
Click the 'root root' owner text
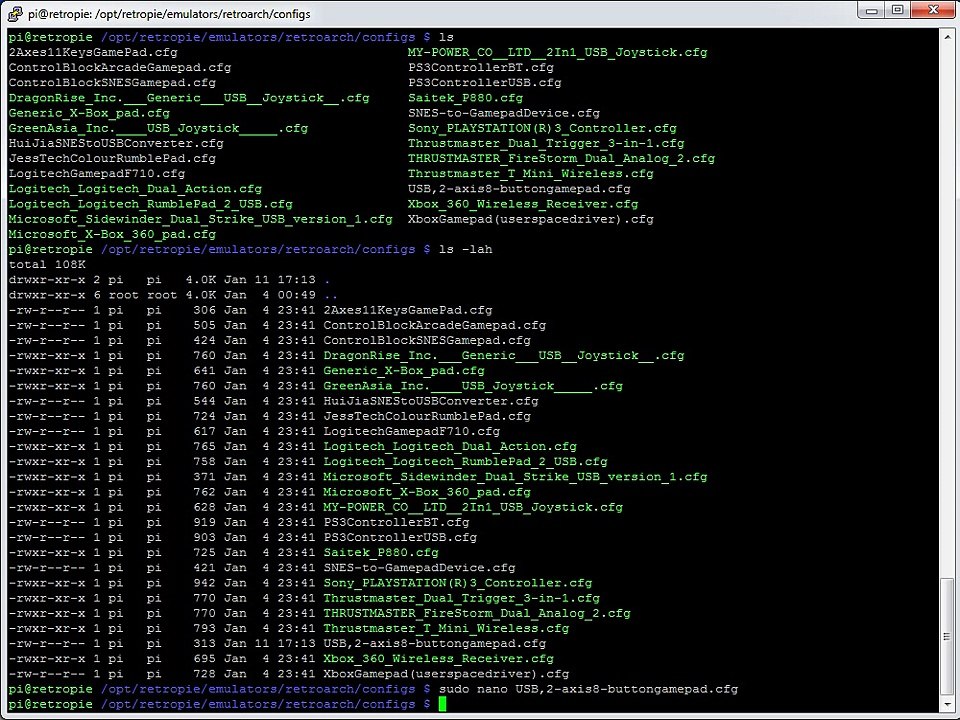143,295
